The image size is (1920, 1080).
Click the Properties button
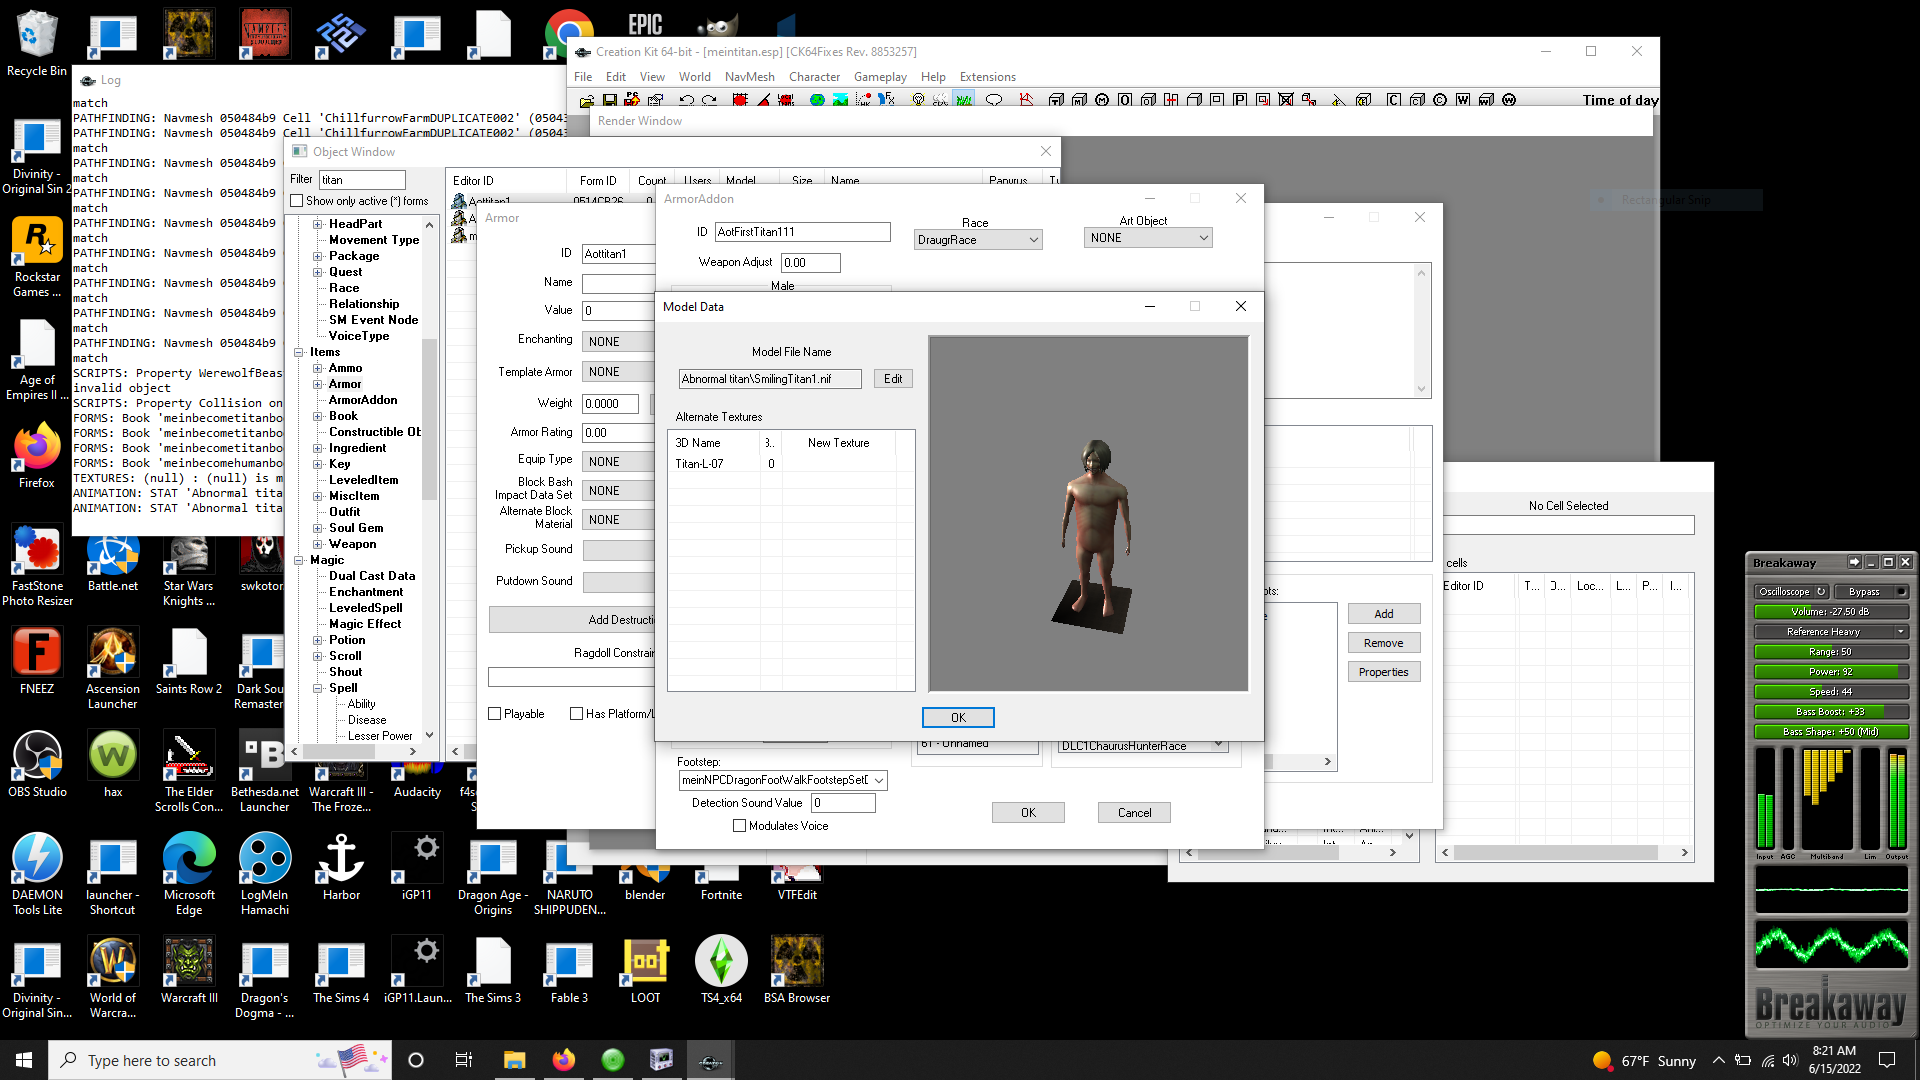click(x=1384, y=672)
